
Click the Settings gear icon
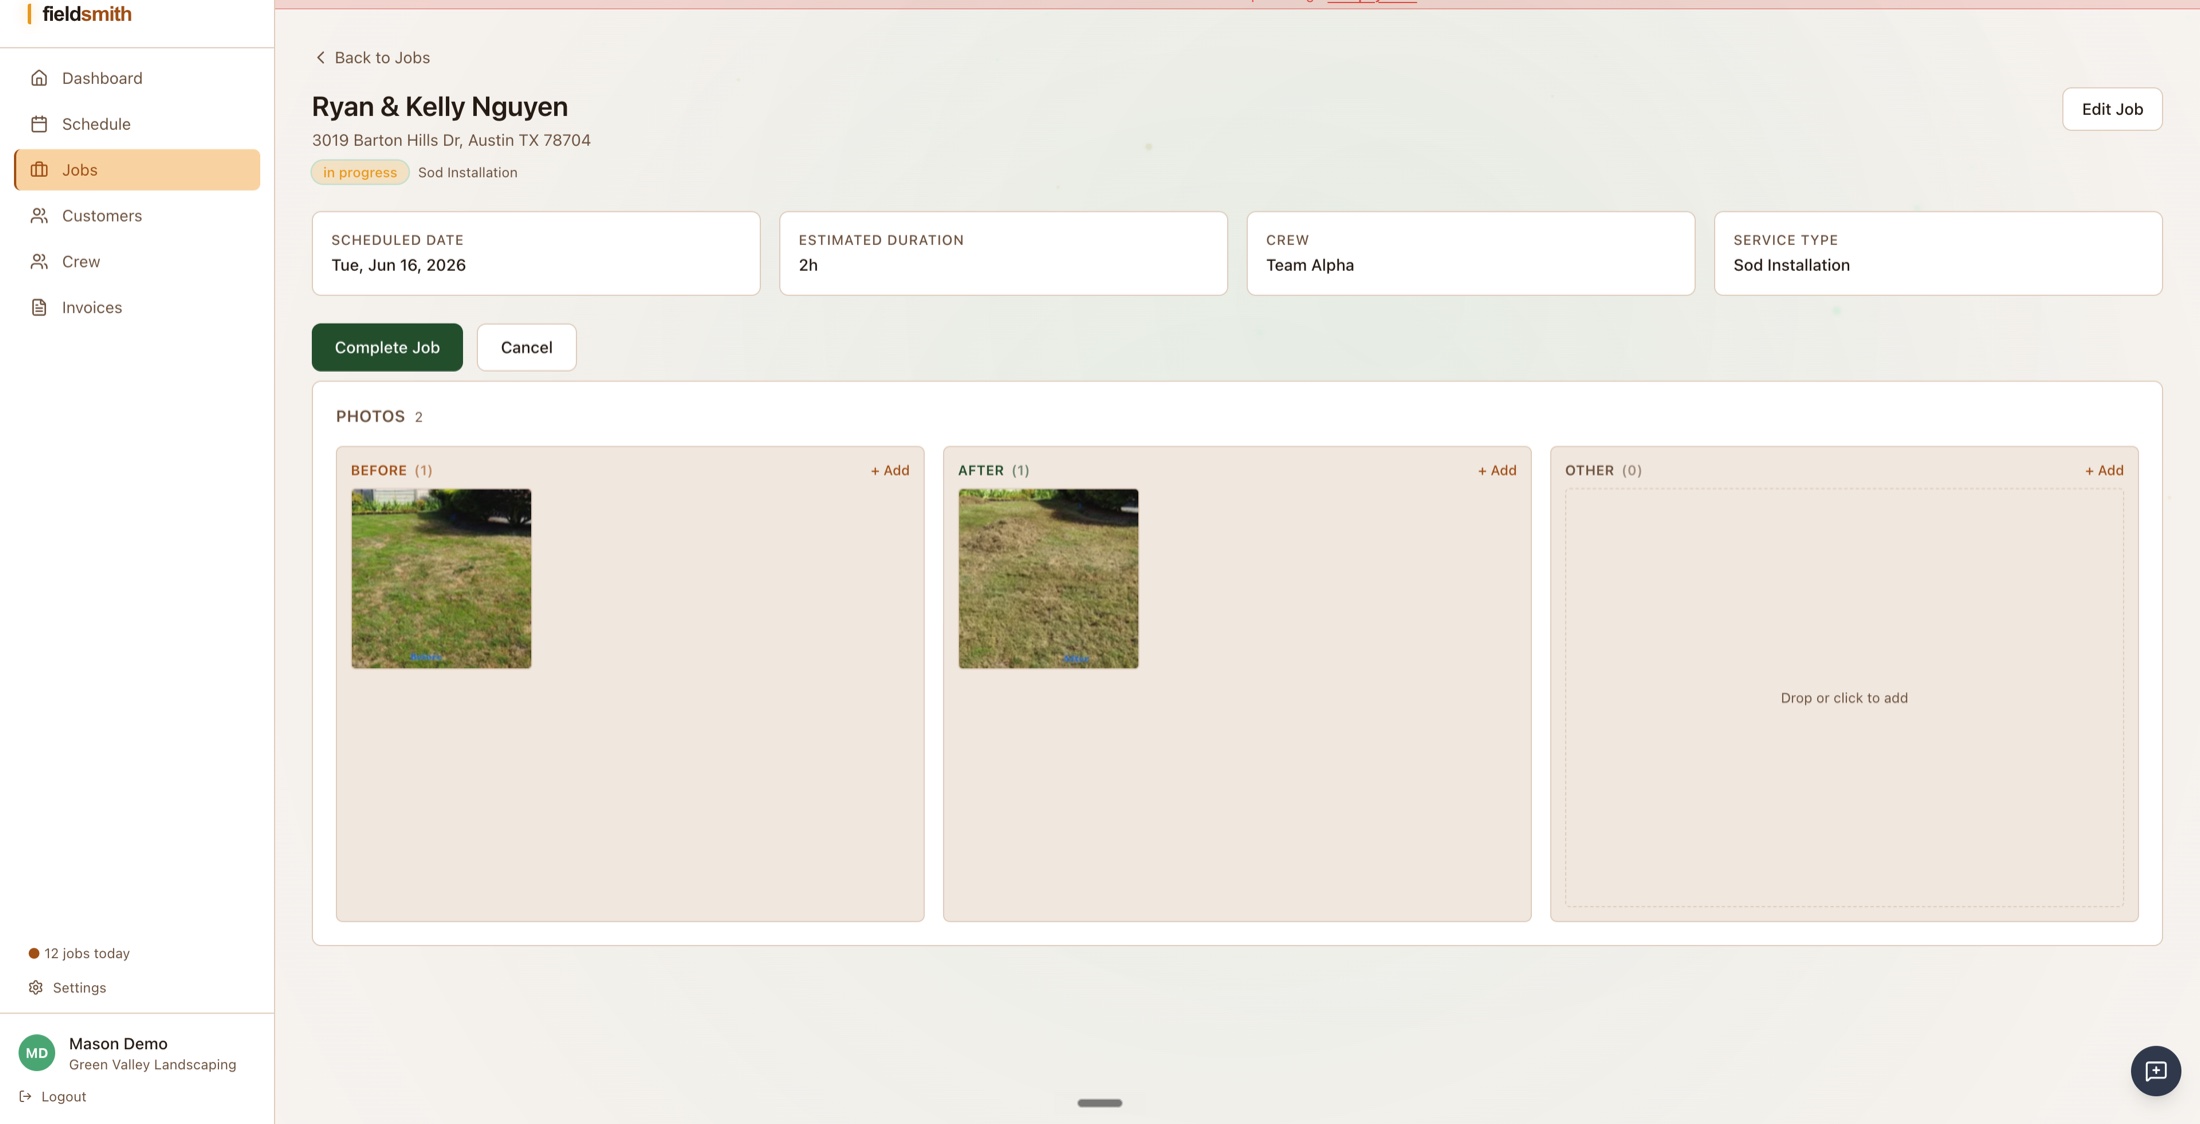tap(36, 988)
